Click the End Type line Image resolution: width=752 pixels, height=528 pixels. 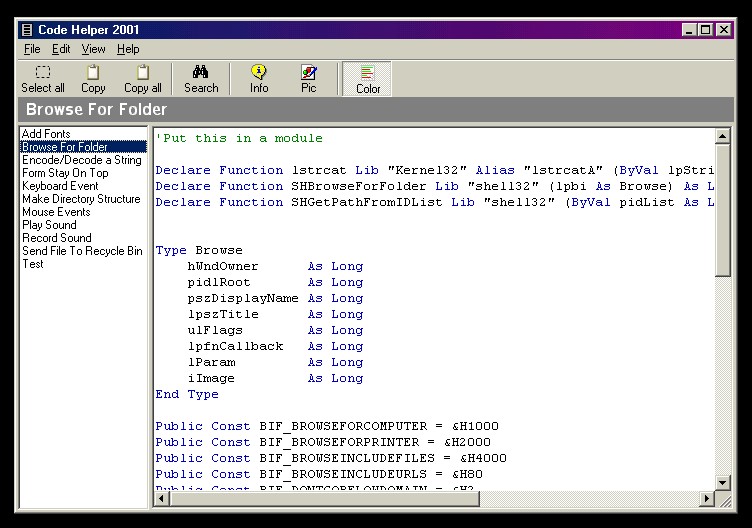[x=187, y=394]
